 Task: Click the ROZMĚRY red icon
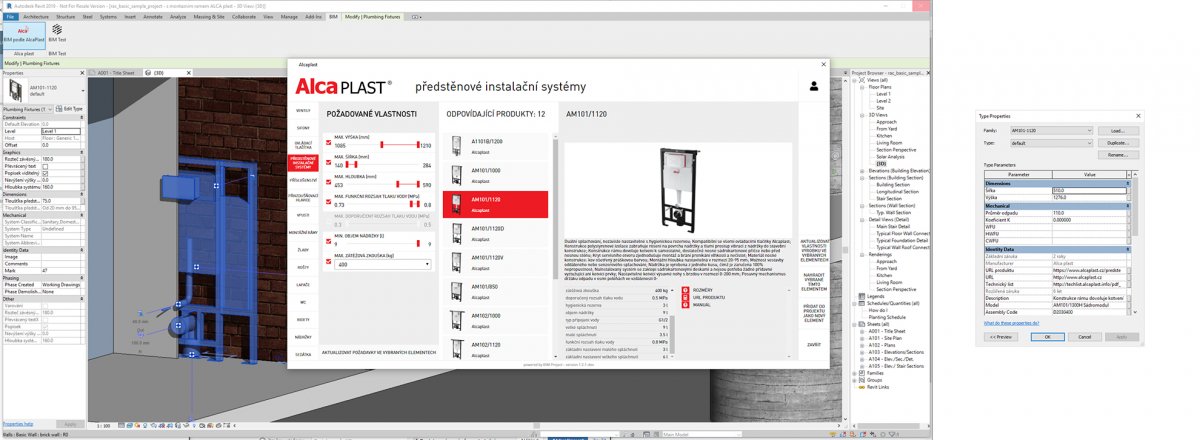(x=685, y=290)
